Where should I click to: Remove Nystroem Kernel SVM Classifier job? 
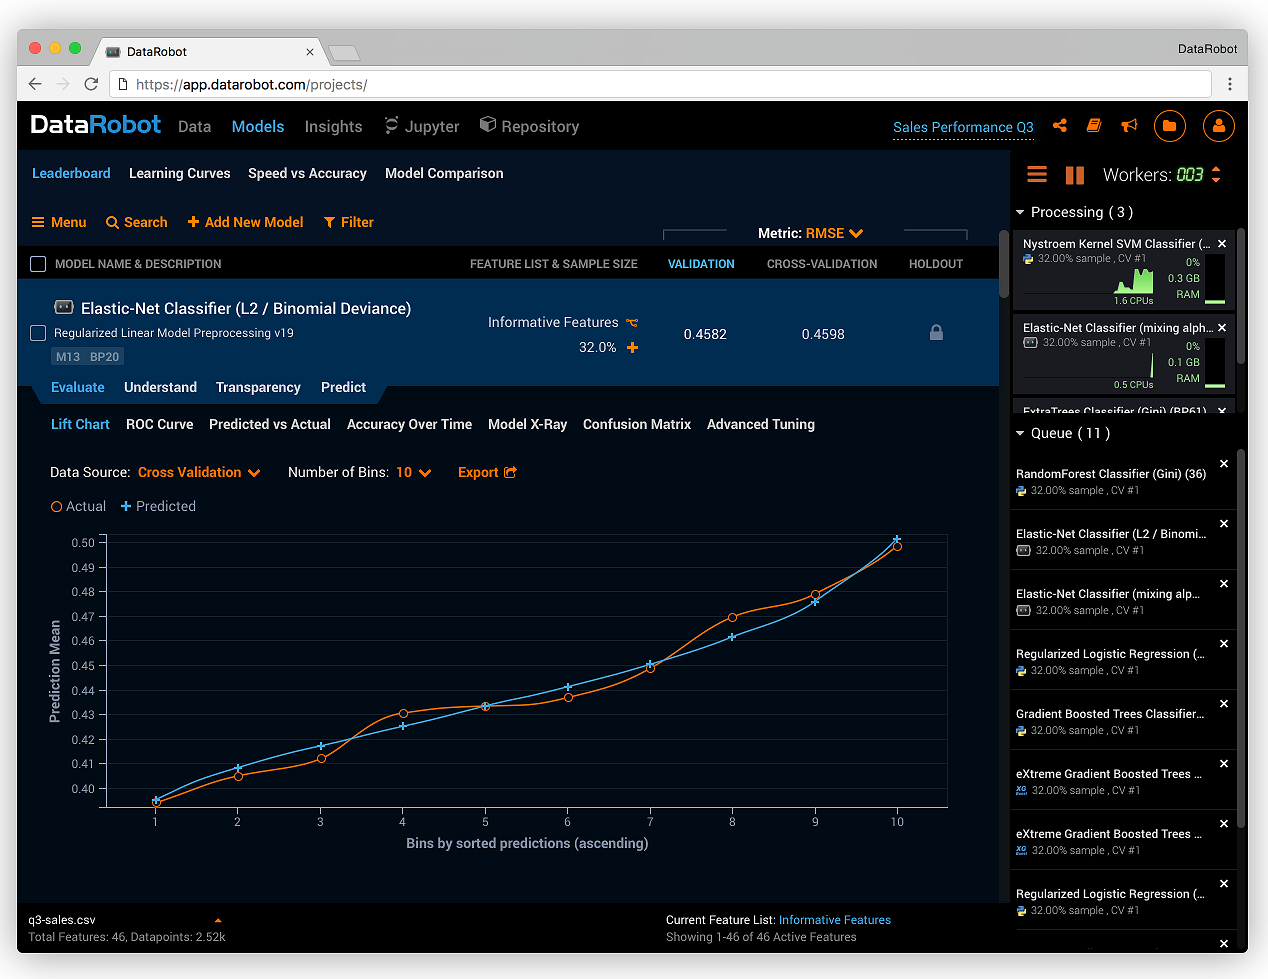[x=1222, y=243]
